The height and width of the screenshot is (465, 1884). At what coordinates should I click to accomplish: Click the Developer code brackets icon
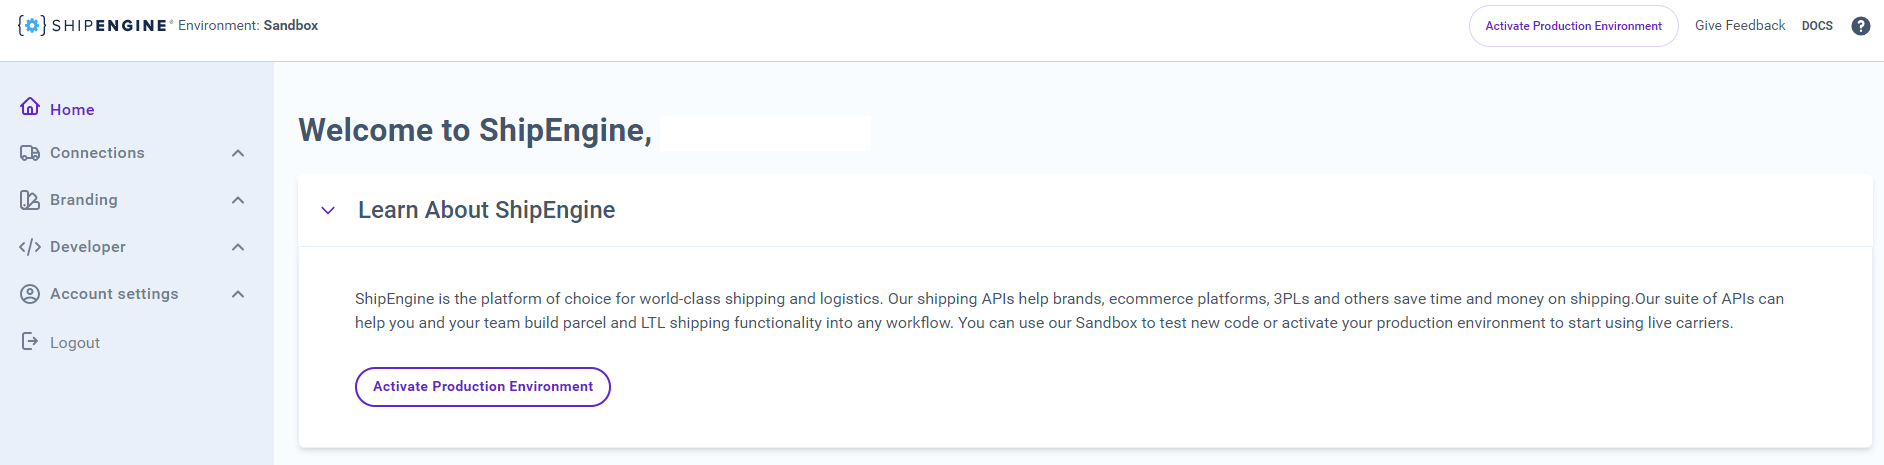click(30, 247)
